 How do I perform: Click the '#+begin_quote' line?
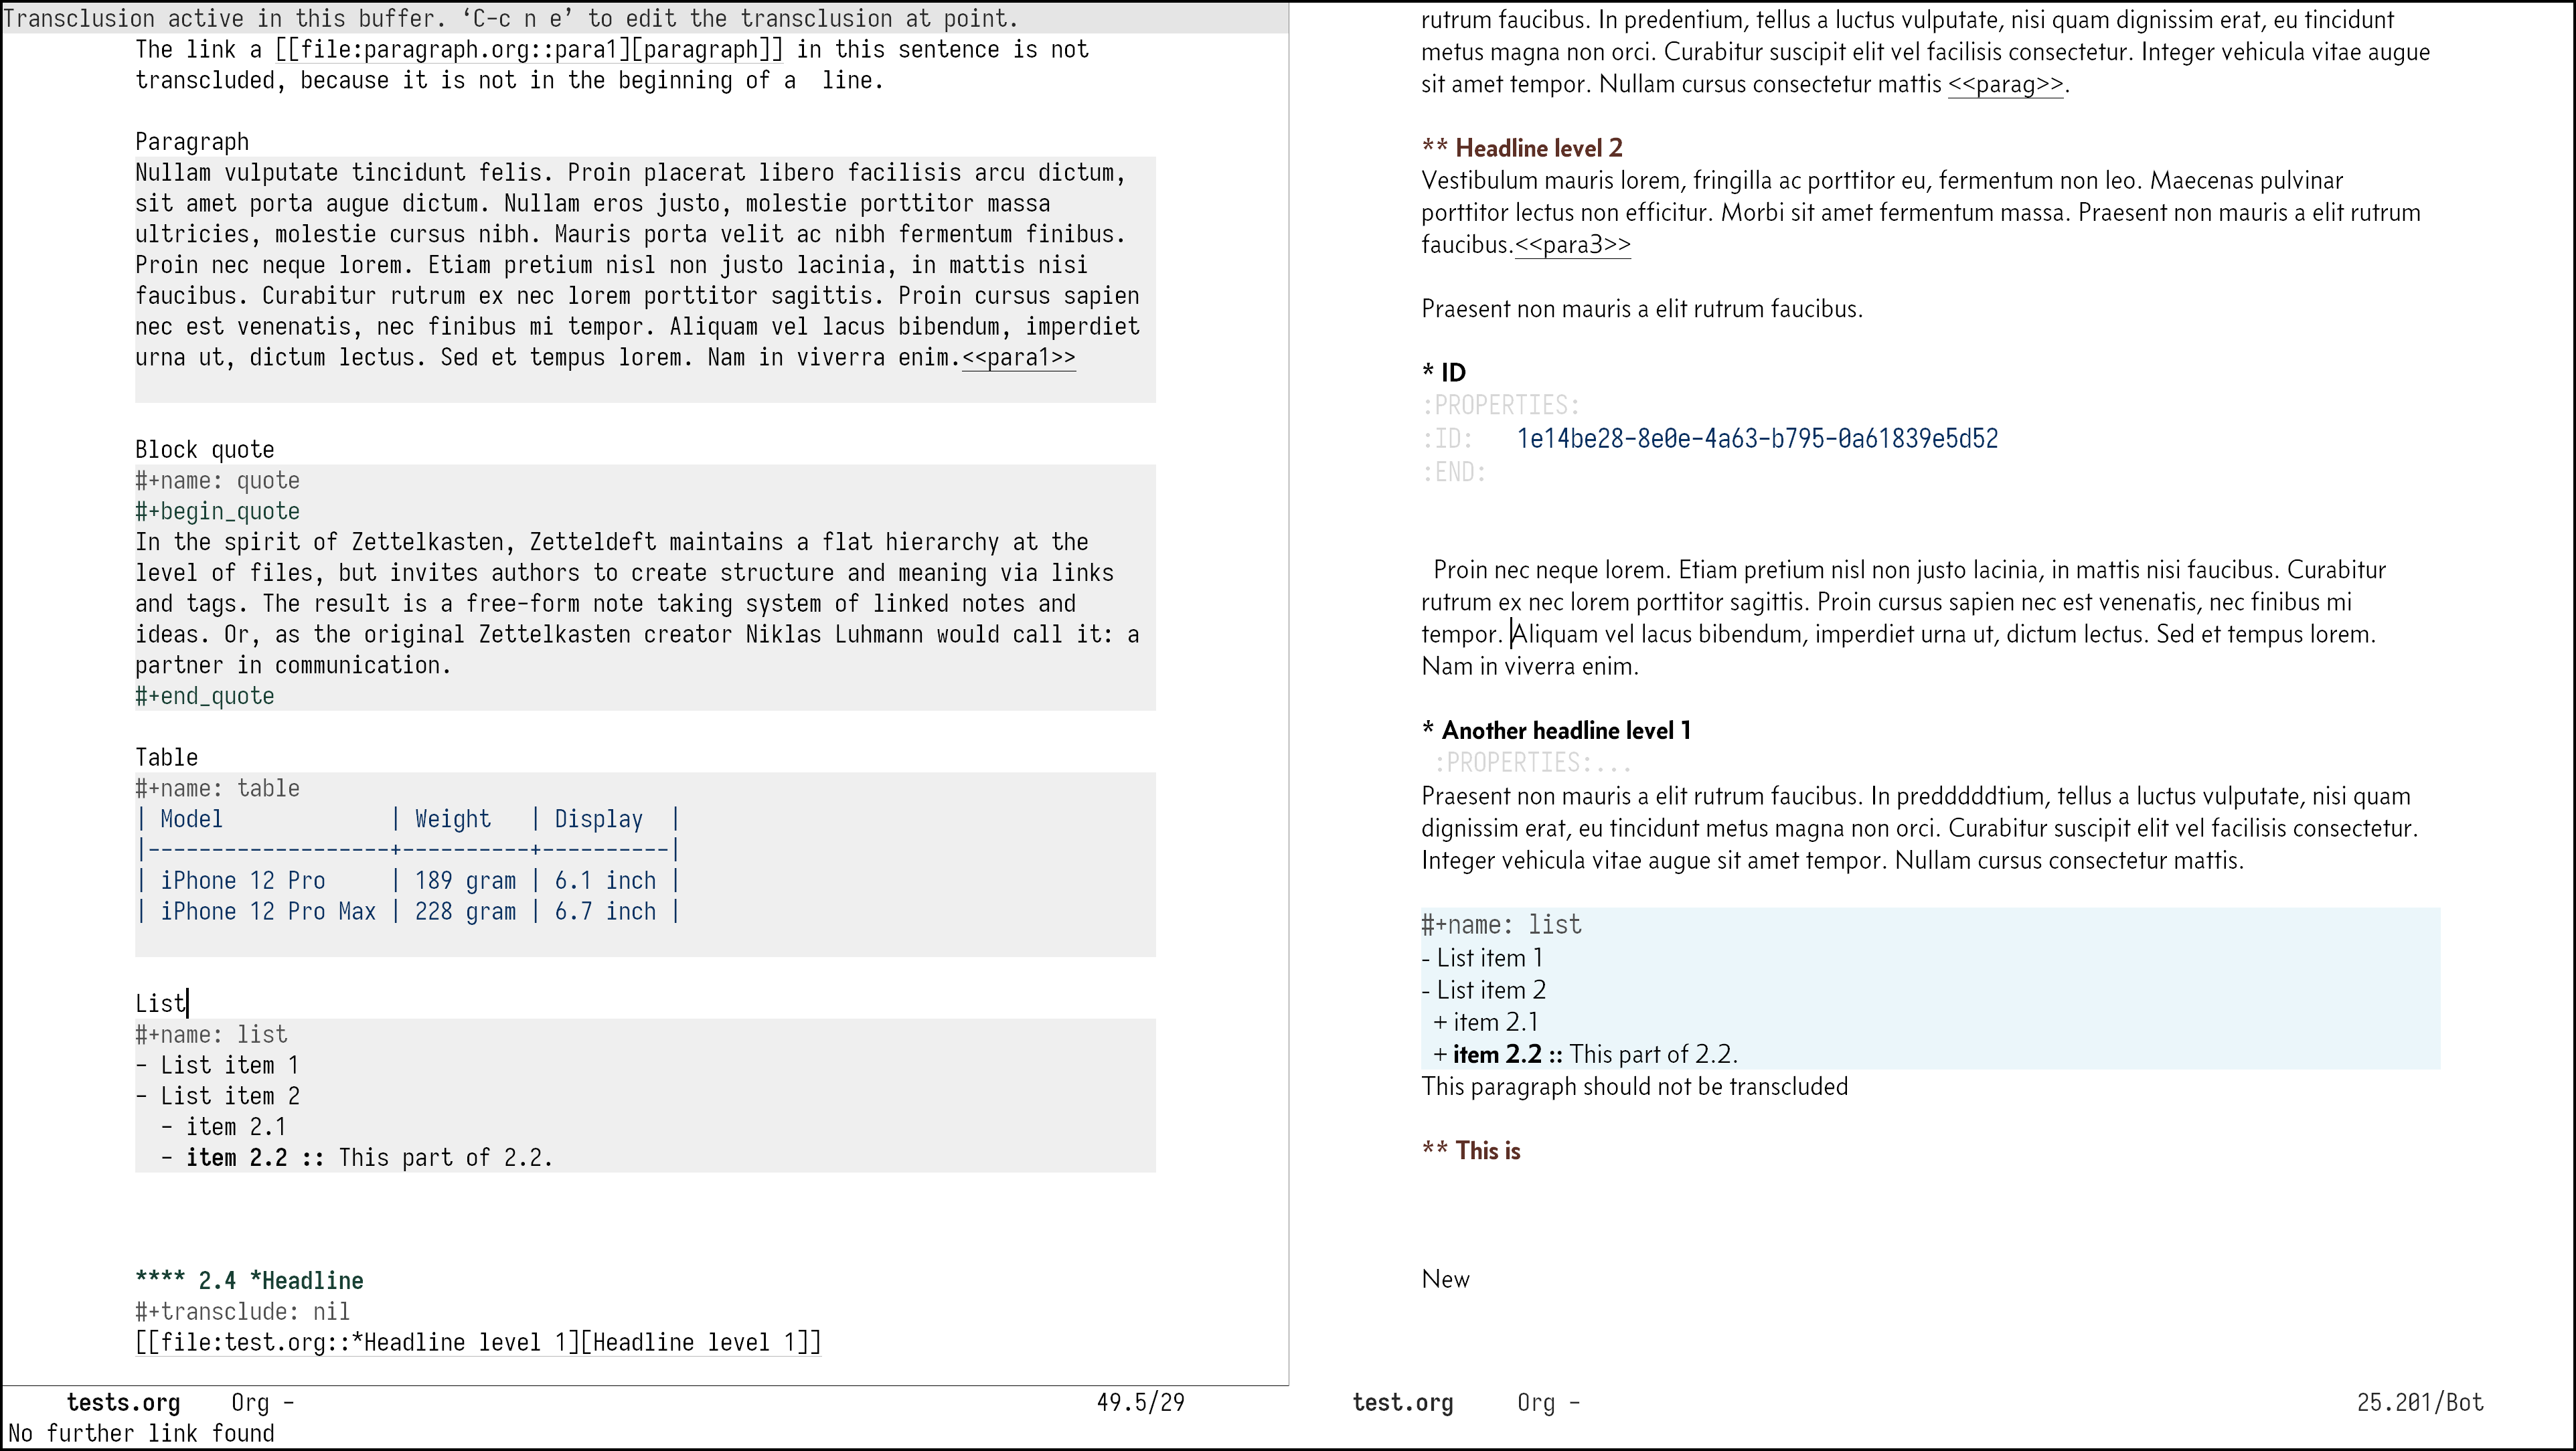pyautogui.click(x=217, y=512)
